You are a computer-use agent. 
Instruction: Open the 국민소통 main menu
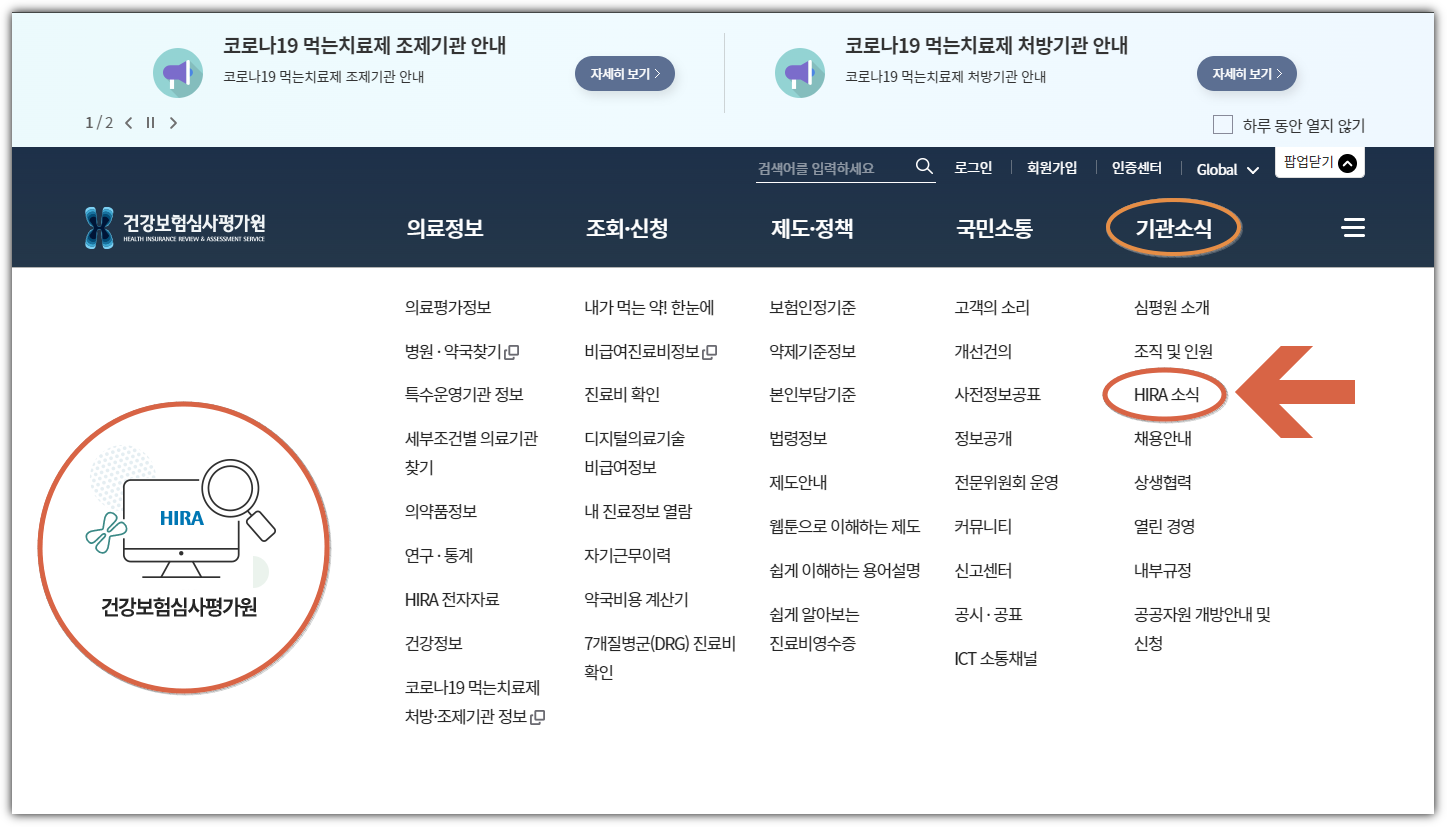point(994,228)
